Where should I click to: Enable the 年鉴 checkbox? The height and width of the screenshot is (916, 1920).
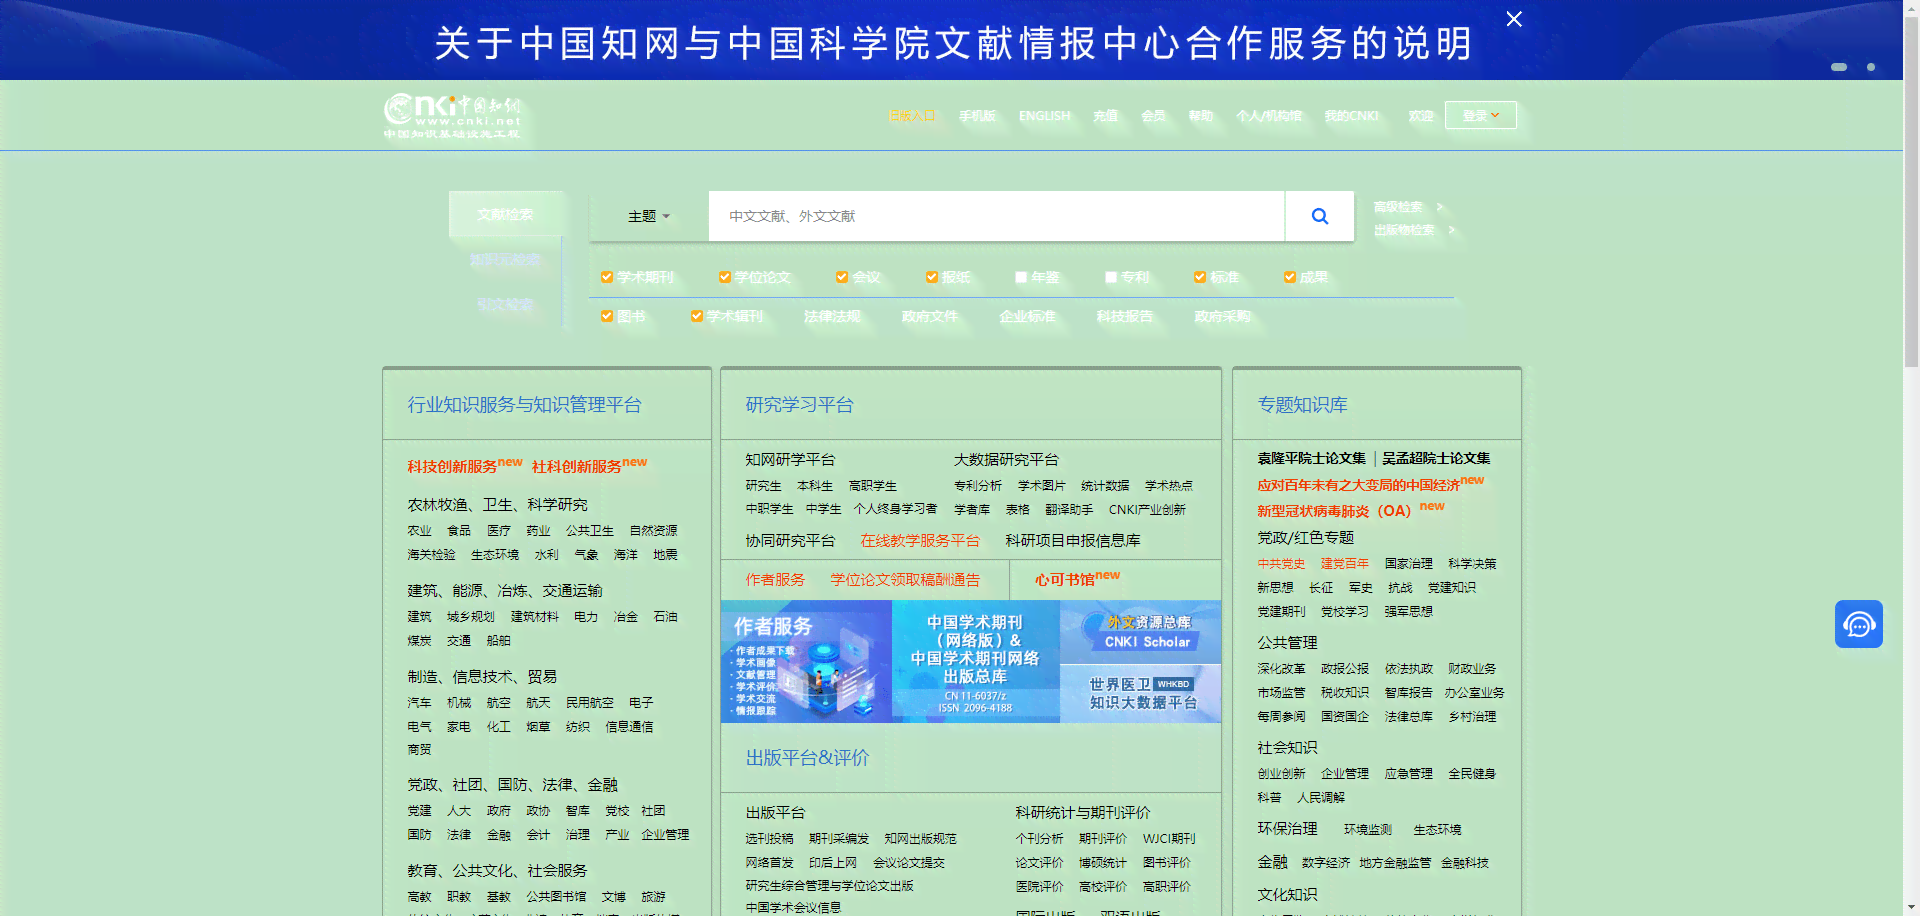[x=1021, y=277]
